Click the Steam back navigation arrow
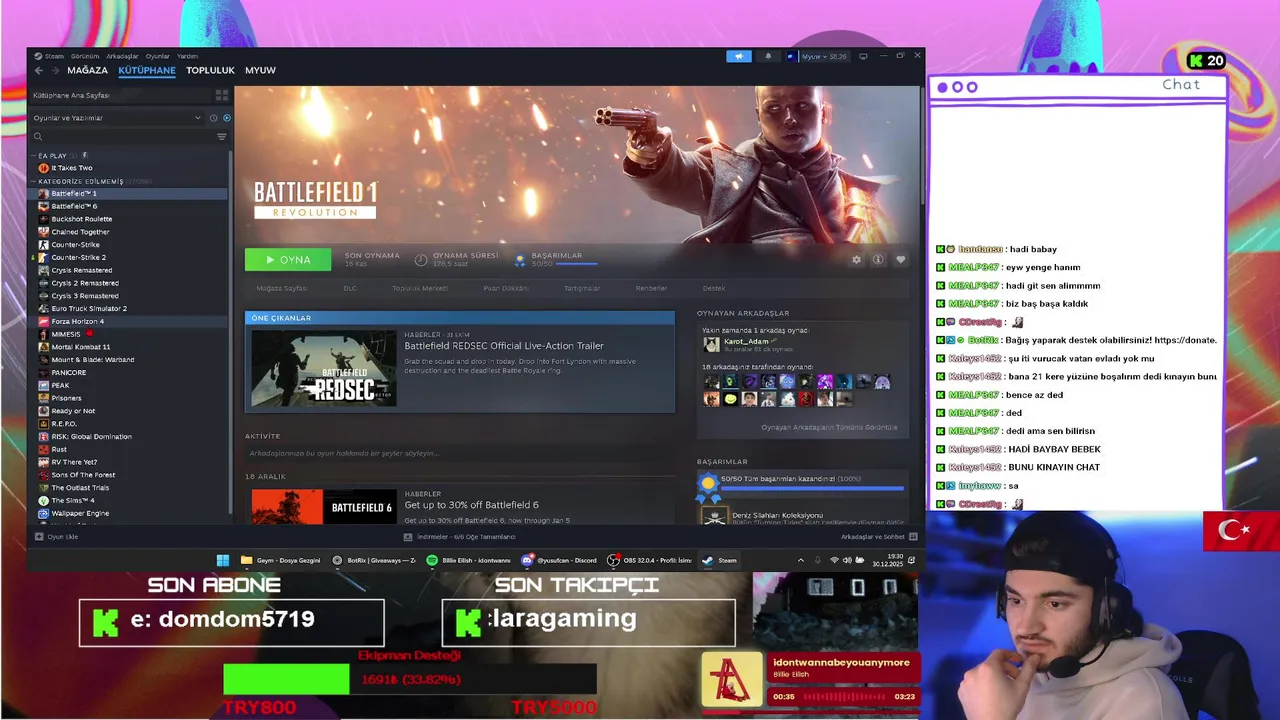 click(39, 70)
